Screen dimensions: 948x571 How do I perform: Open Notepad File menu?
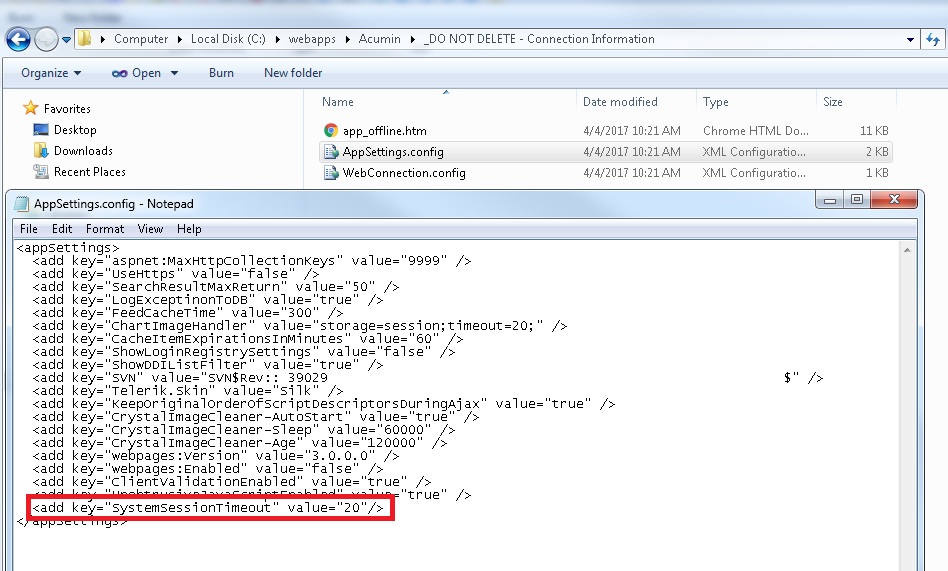tap(28, 229)
